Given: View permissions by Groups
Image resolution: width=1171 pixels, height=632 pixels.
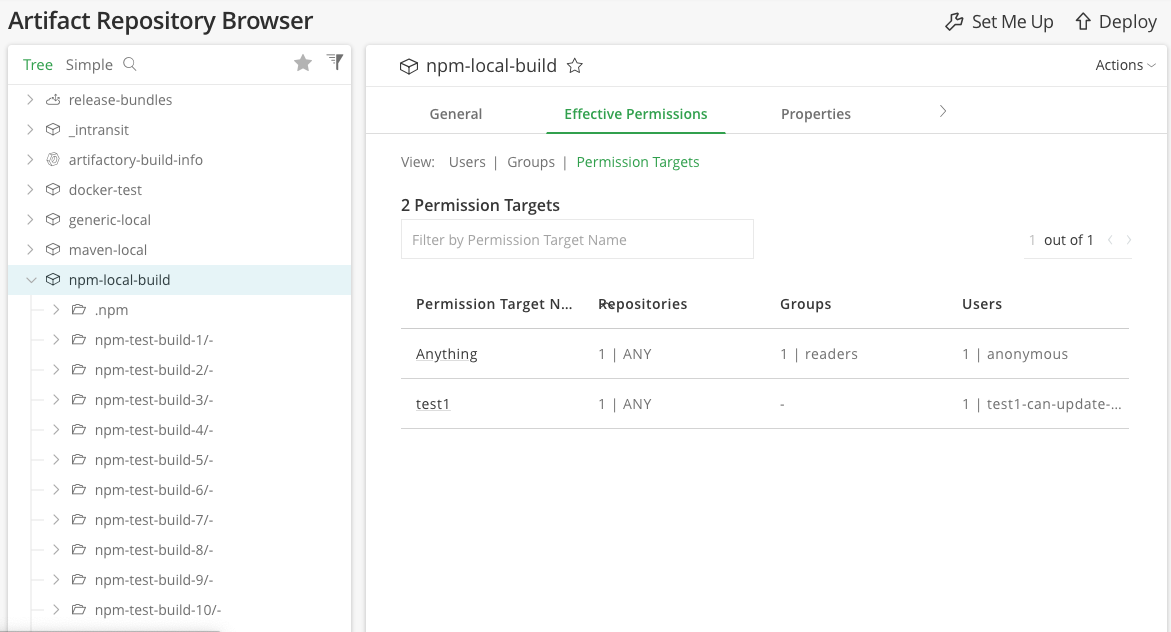Looking at the screenshot, I should coord(531,162).
